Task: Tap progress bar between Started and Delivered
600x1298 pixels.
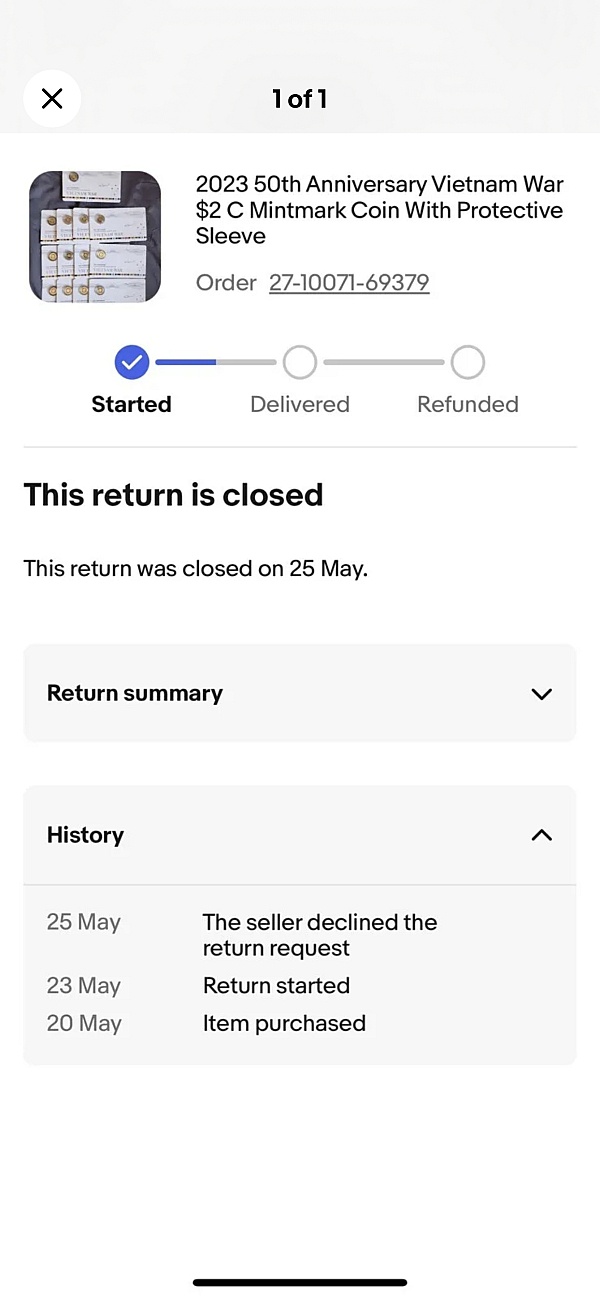Action: click(216, 362)
